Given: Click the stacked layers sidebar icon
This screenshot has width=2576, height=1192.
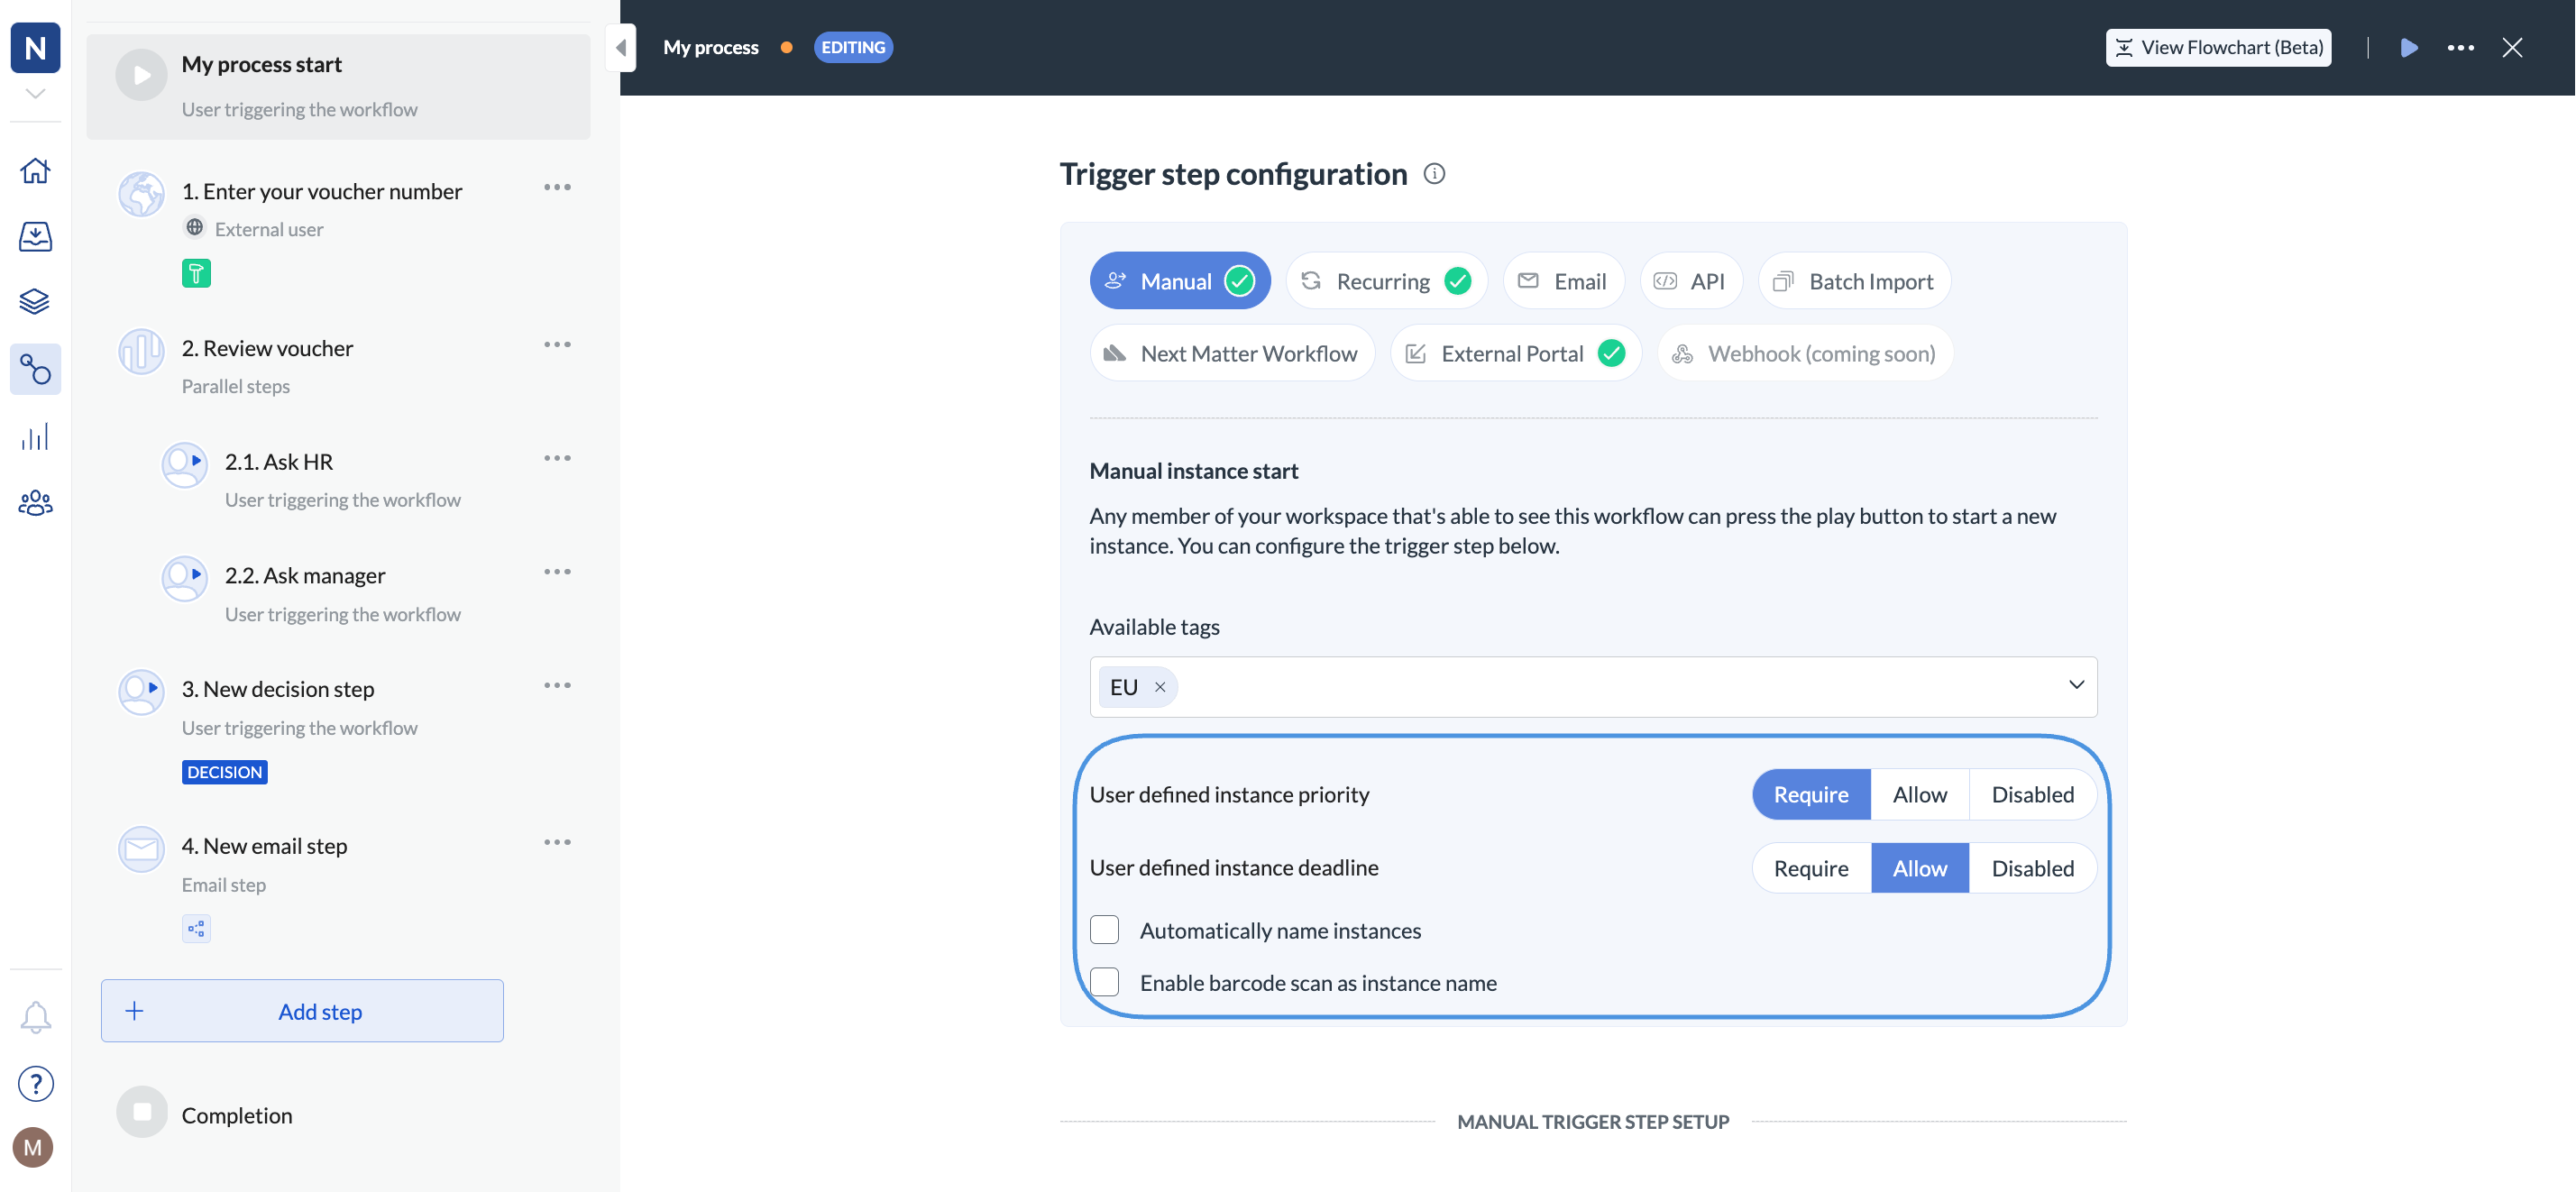Looking at the screenshot, I should click(x=35, y=301).
